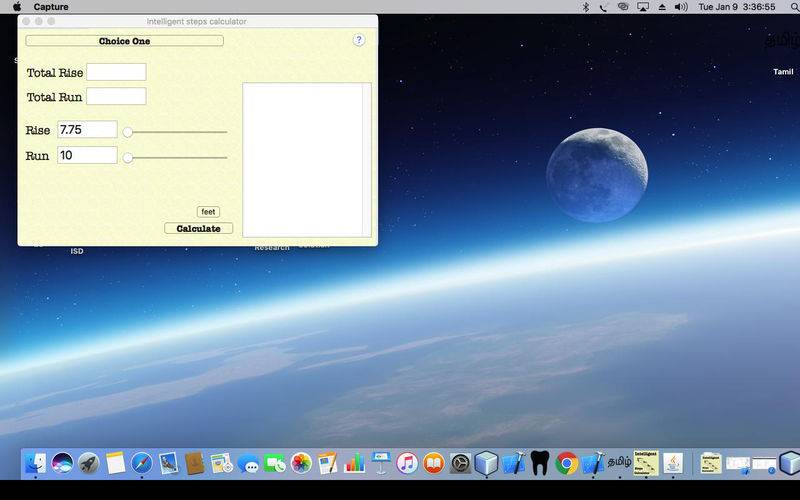Open Xcode icon between Chrome and Tamil app
This screenshot has height=500, width=800.
coord(593,463)
